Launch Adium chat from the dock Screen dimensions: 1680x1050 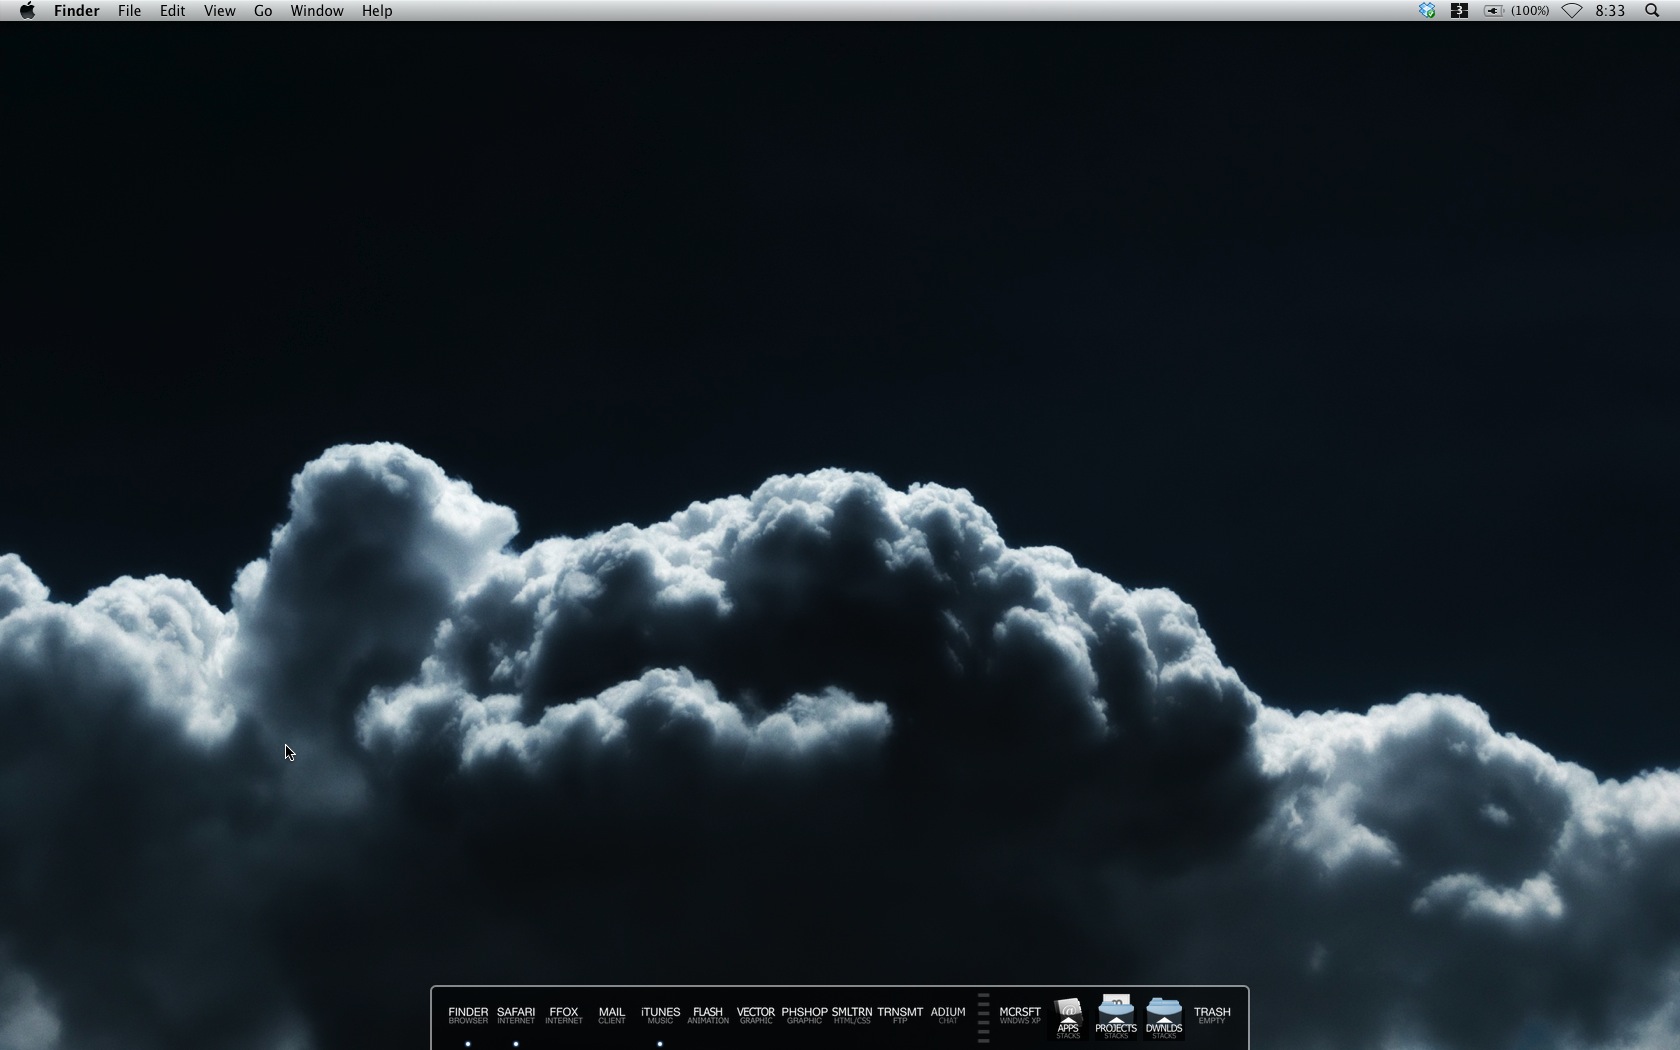coord(948,1015)
